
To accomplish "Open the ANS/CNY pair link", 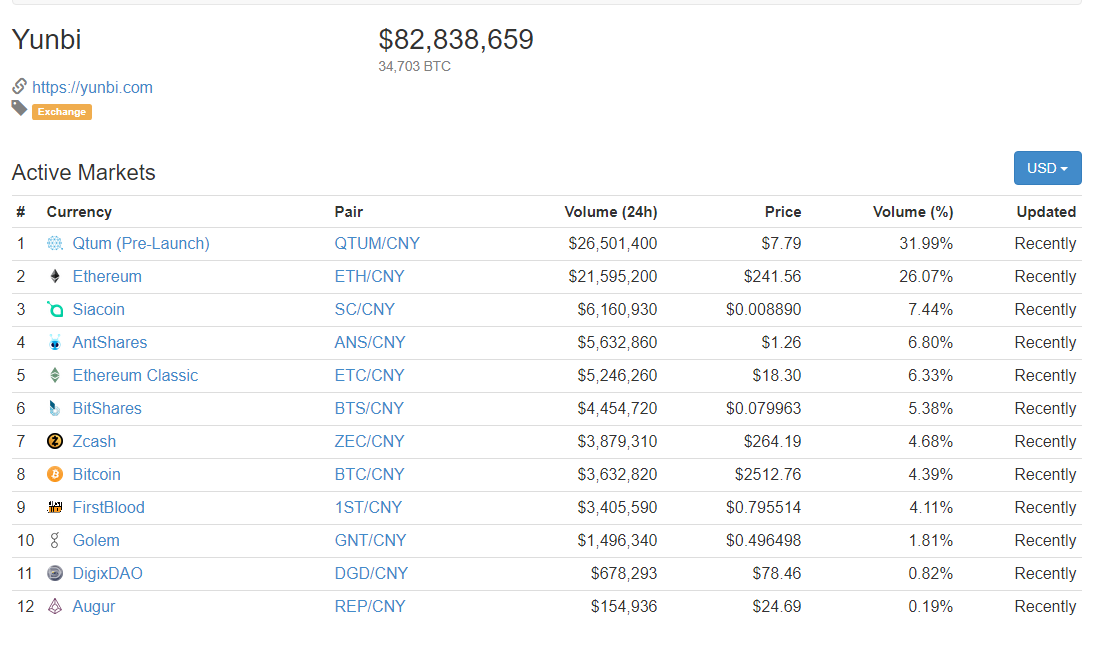I will [x=370, y=342].
